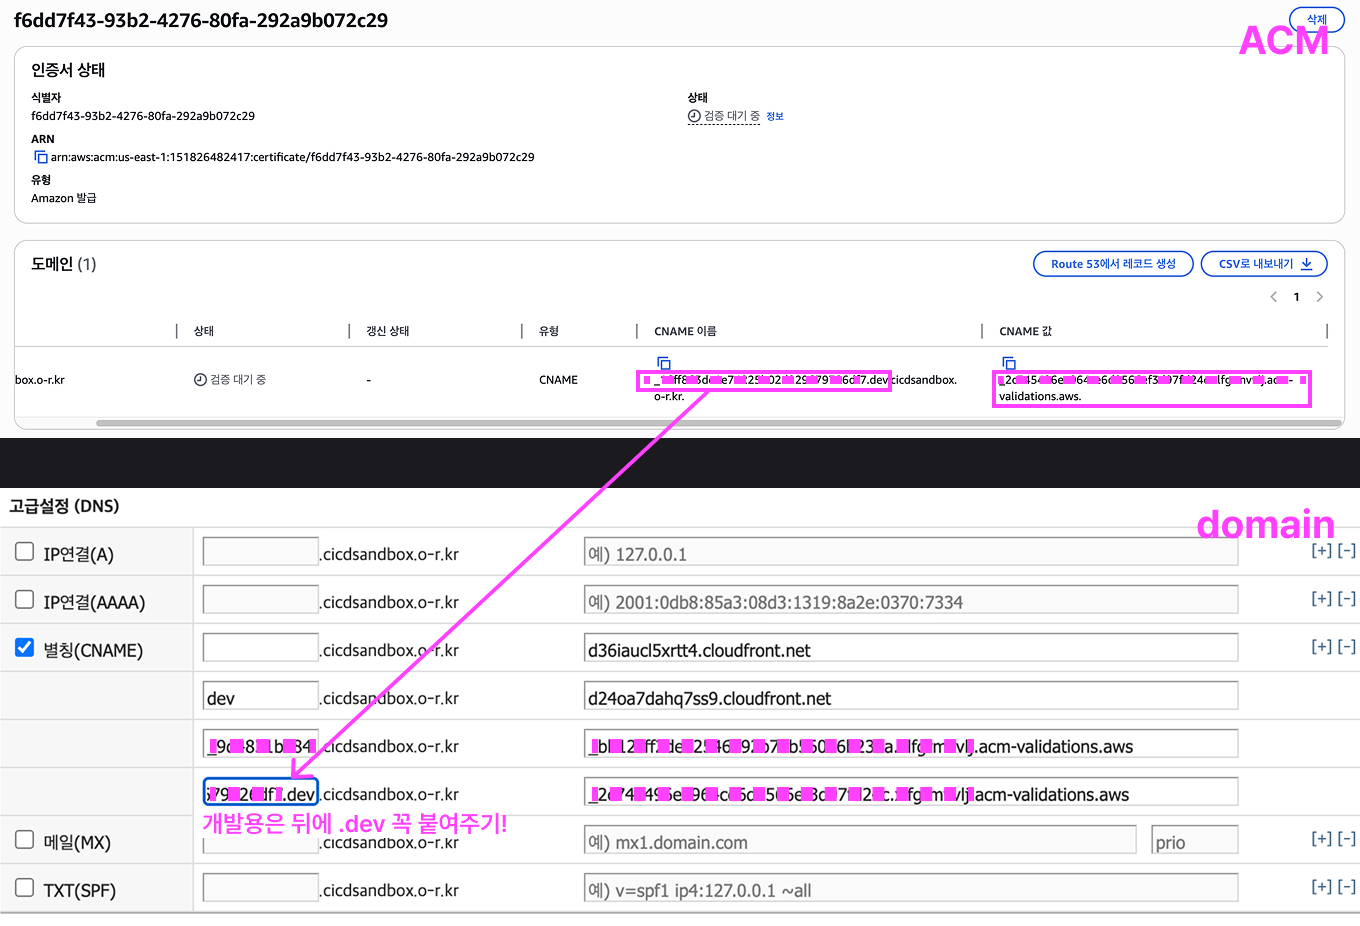The width and height of the screenshot is (1360, 926).
Task: Click download icon on CSV export button
Action: [x=1306, y=264]
